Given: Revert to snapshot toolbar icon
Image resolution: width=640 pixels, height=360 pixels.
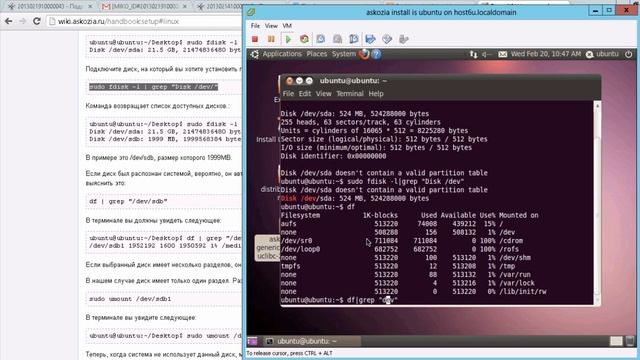Looking at the screenshot, I should pos(338,39).
